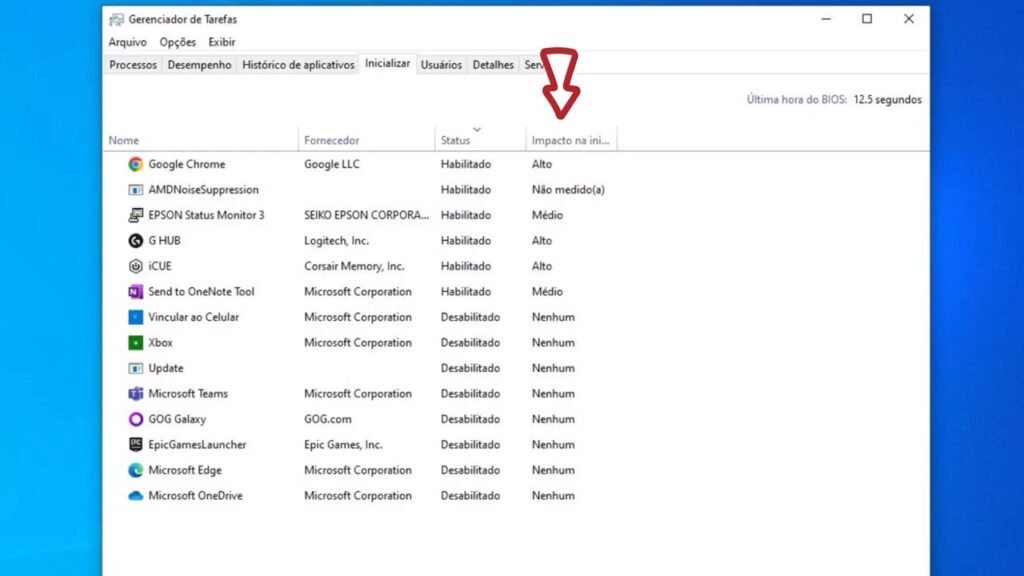Screen dimensions: 1024x576
Task: Select the Google Chrome row name
Action: point(187,164)
